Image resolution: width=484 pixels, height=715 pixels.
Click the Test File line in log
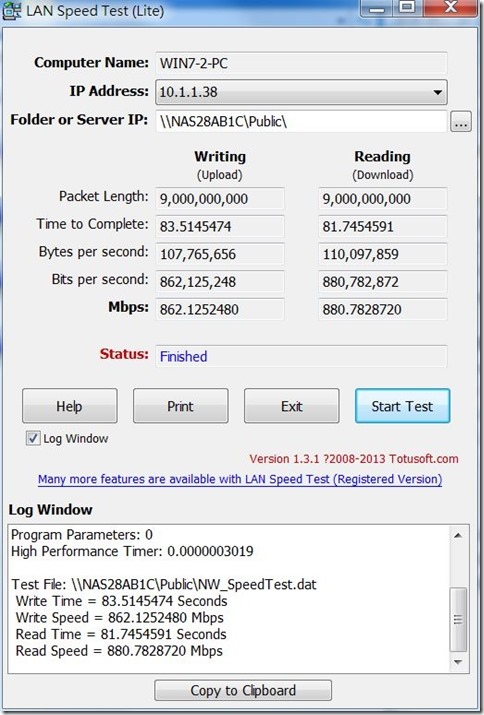click(x=164, y=585)
